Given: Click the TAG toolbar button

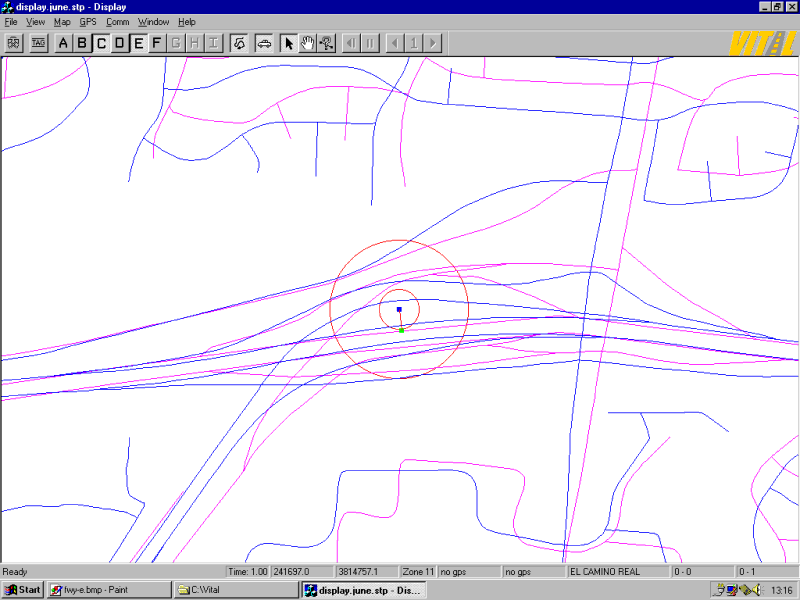Looking at the screenshot, I should (x=39, y=43).
